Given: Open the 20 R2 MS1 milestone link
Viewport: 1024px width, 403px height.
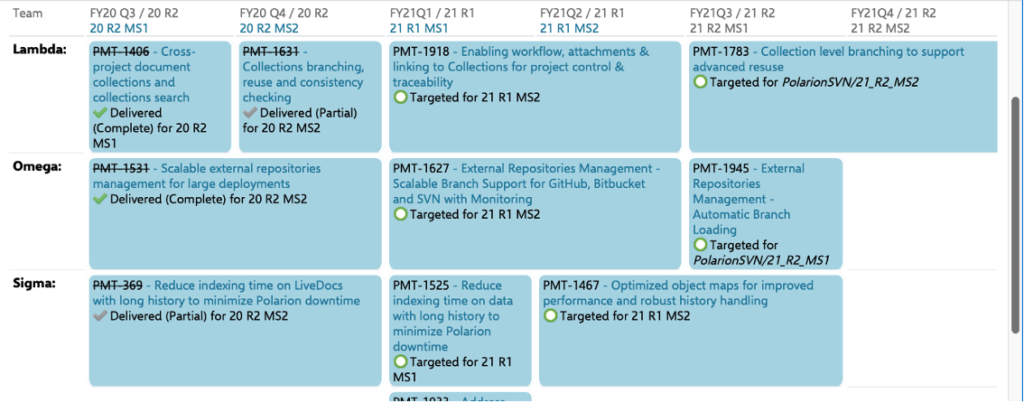Looking at the screenshot, I should pyautogui.click(x=121, y=28).
